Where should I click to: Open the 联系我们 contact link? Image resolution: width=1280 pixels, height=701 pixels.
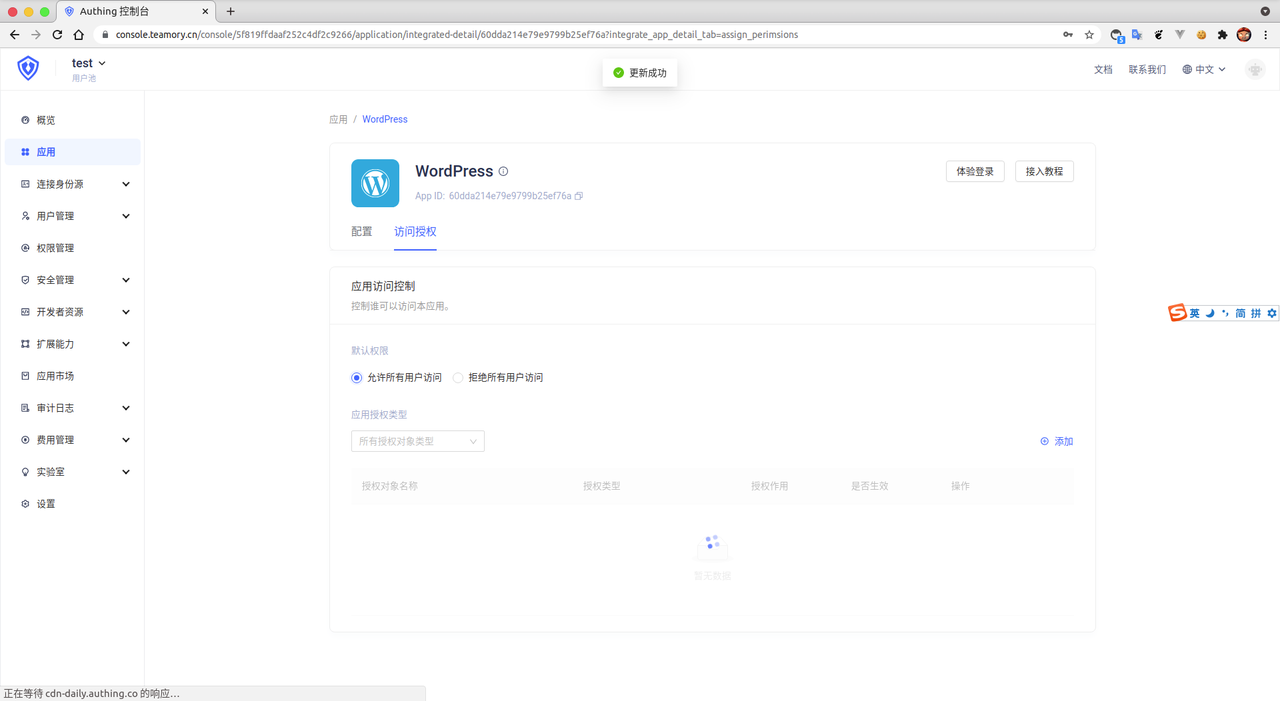pyautogui.click(x=1147, y=70)
